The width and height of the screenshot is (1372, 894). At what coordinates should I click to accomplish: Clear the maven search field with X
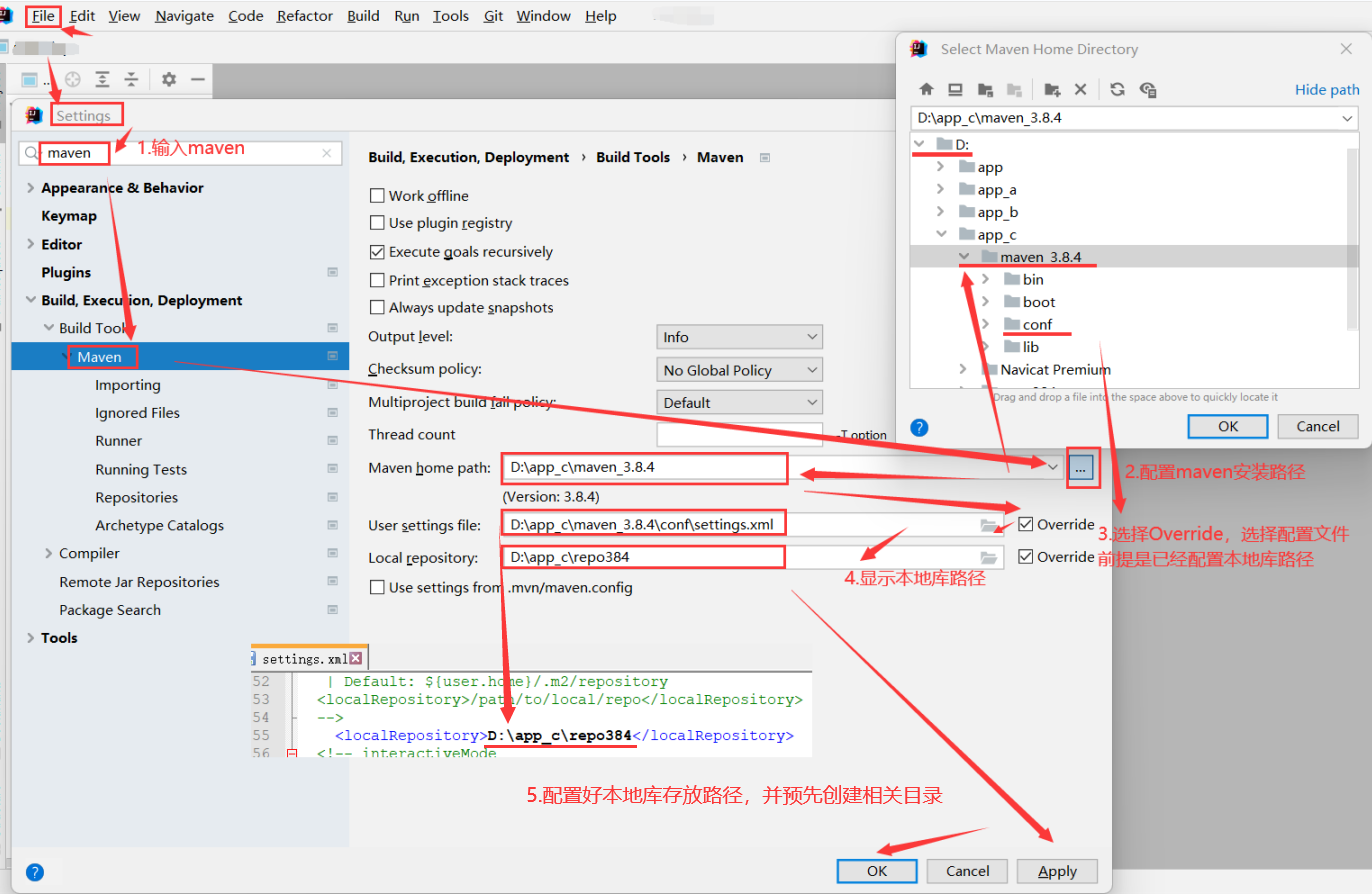(x=326, y=153)
